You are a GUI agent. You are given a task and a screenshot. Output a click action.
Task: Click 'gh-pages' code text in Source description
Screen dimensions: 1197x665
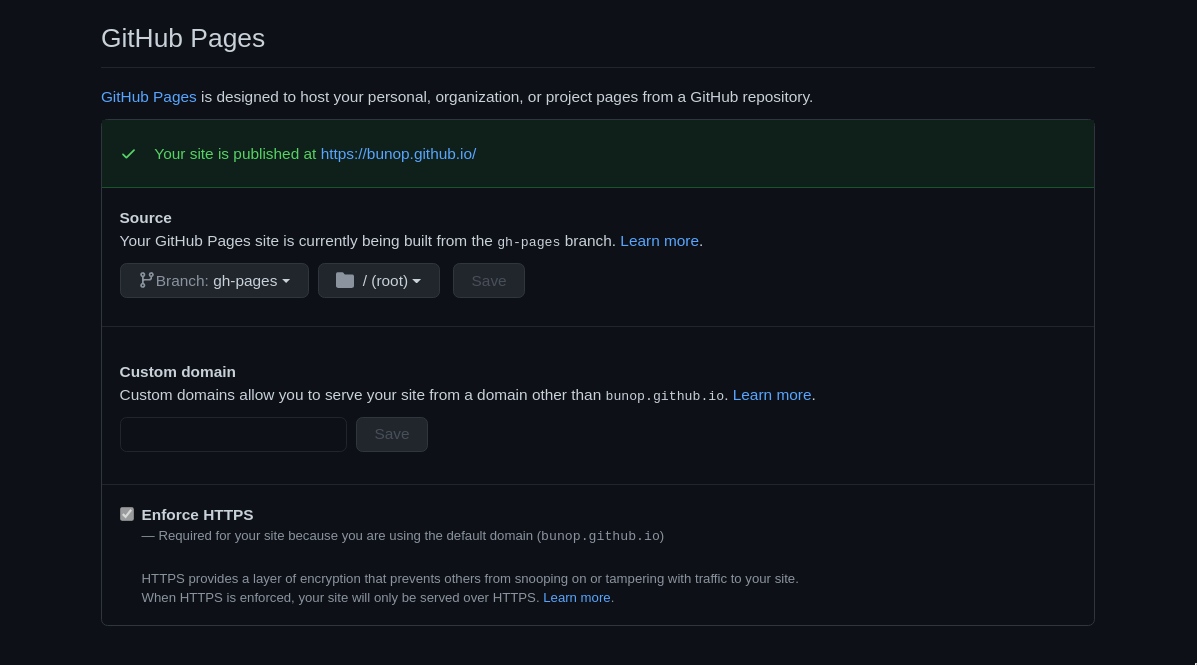[528, 242]
